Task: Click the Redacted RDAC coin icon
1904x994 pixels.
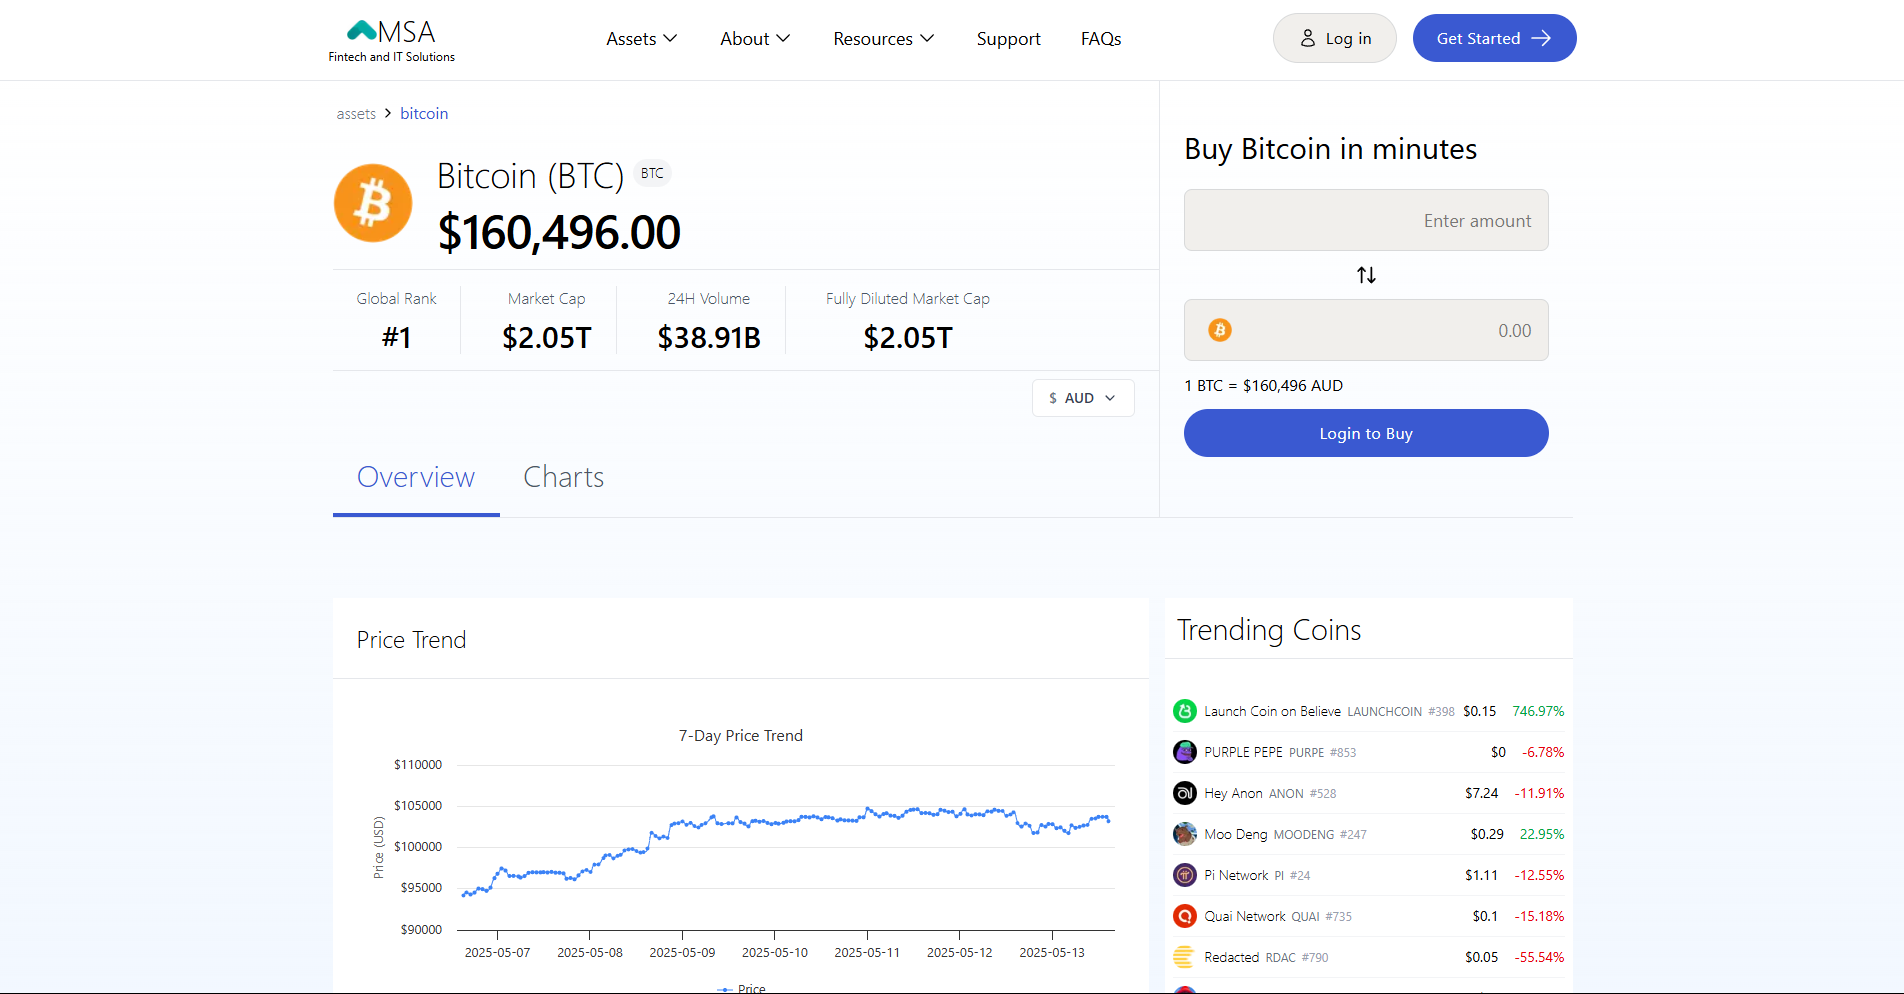Action: [x=1185, y=957]
